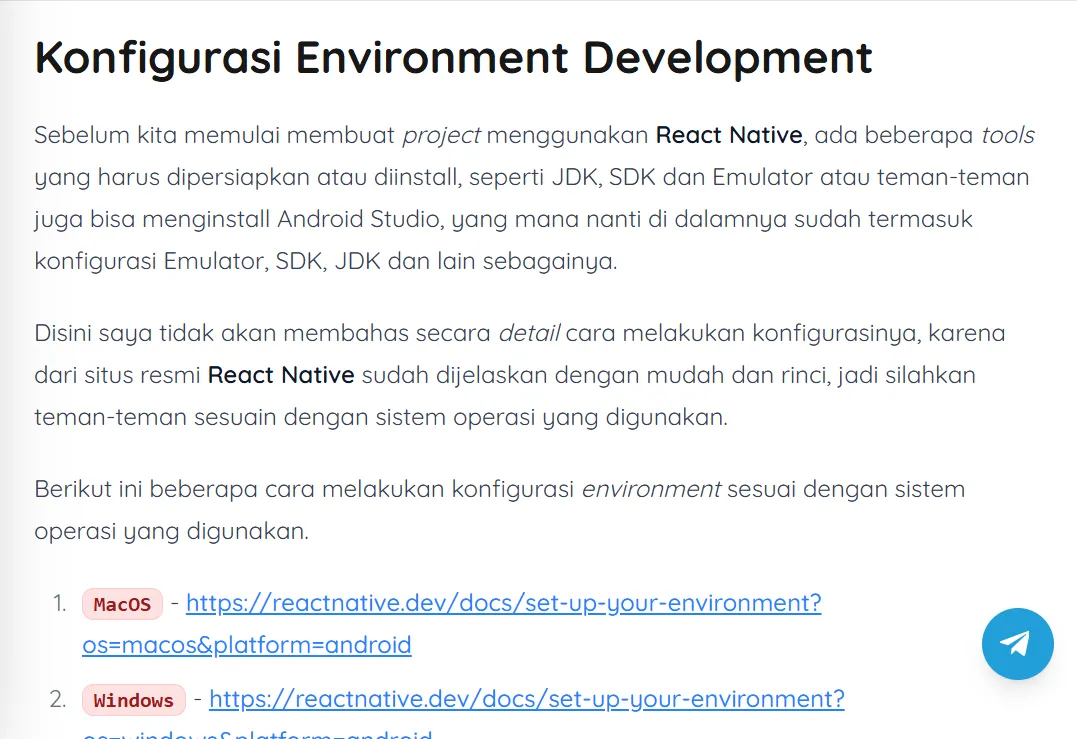Click the red MacOS code label

[x=122, y=604]
